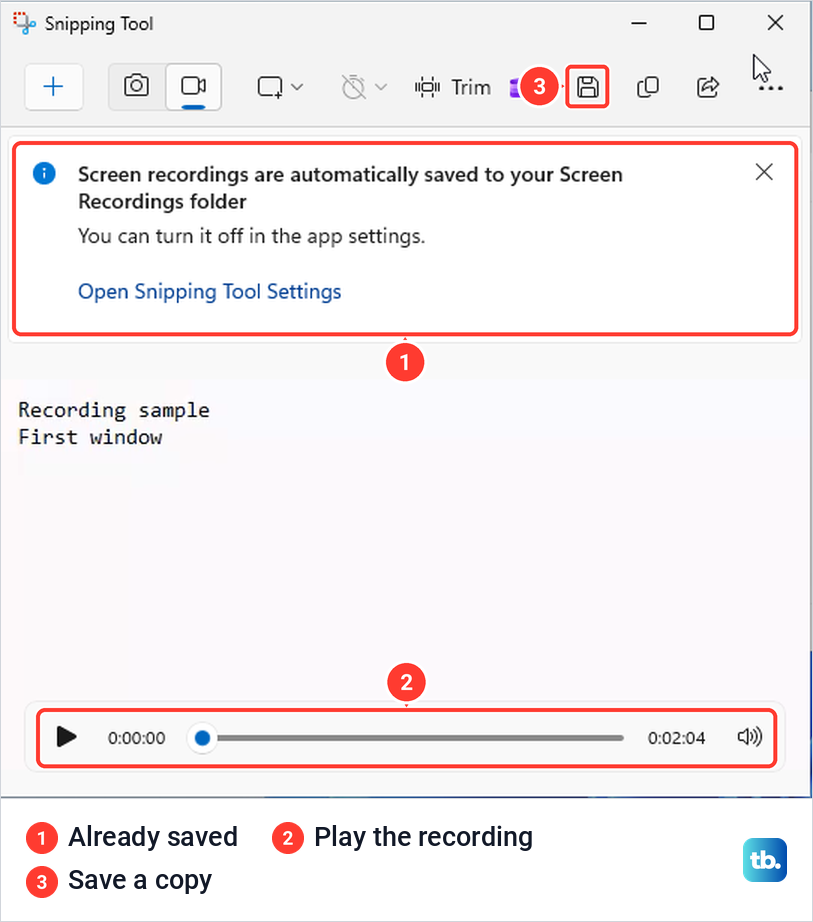
Task: Click the 0:00:00 elapsed time label
Action: tap(136, 738)
